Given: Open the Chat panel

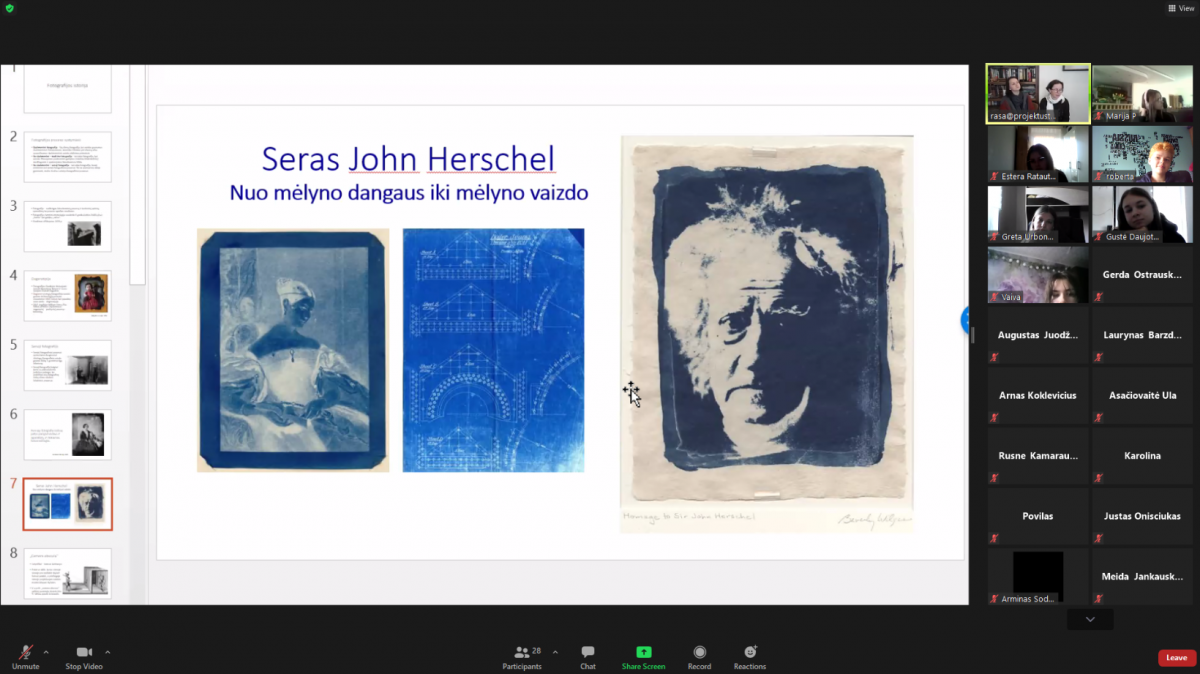Looking at the screenshot, I should 588,657.
